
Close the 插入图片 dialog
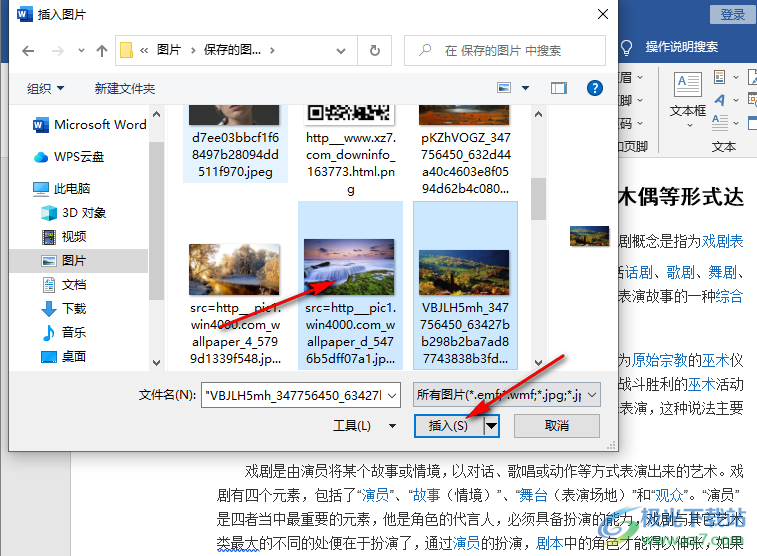pyautogui.click(x=603, y=14)
